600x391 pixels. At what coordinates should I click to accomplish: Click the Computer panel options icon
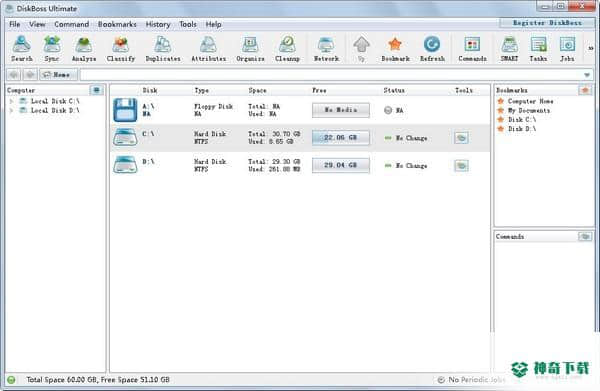click(96, 90)
